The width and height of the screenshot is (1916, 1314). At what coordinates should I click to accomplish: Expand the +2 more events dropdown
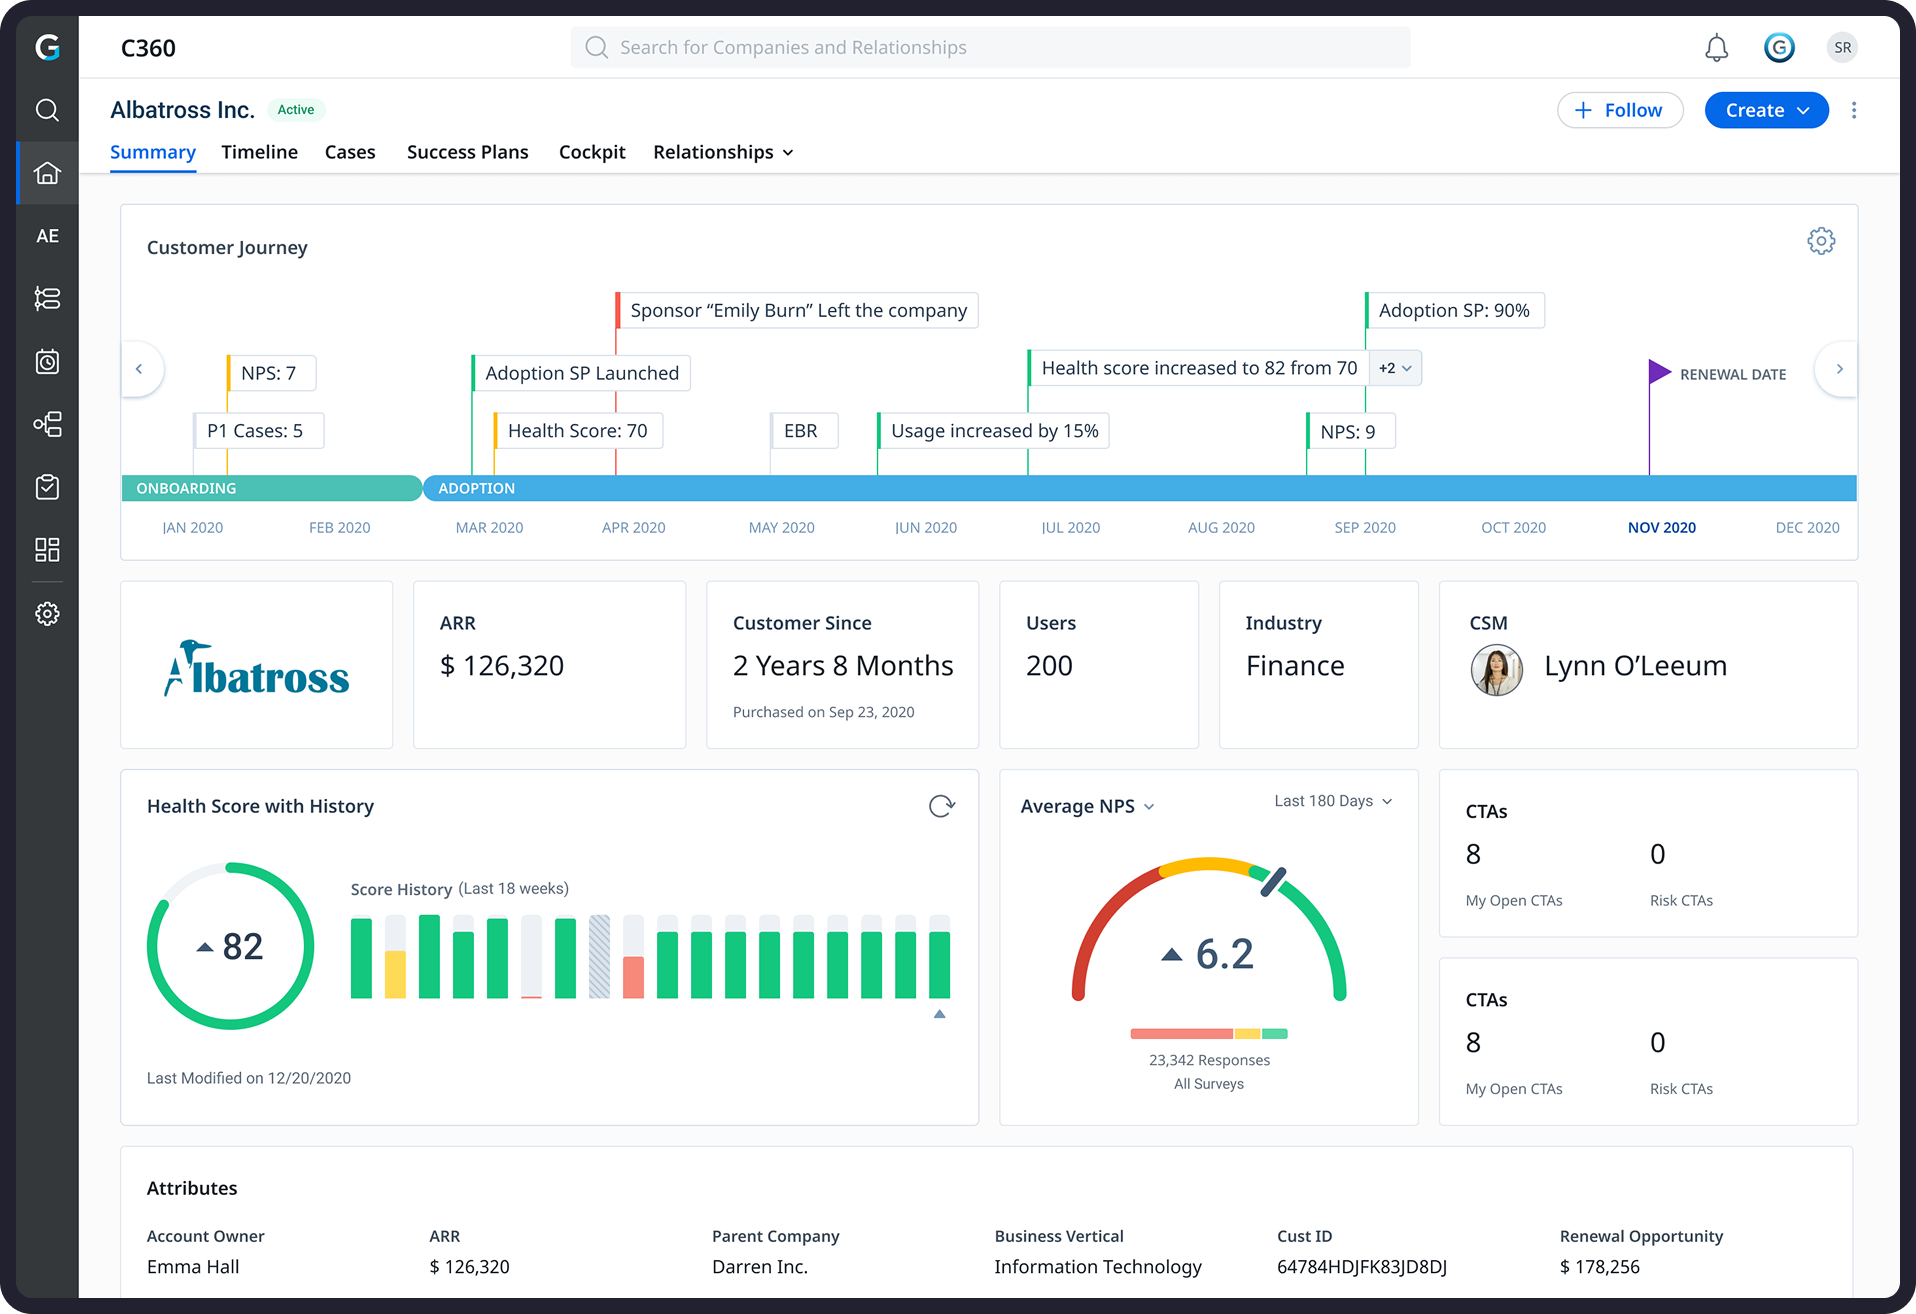pos(1395,368)
